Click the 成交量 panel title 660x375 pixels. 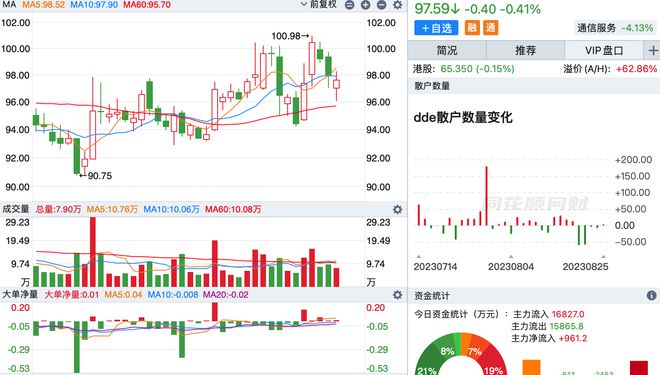[16, 209]
